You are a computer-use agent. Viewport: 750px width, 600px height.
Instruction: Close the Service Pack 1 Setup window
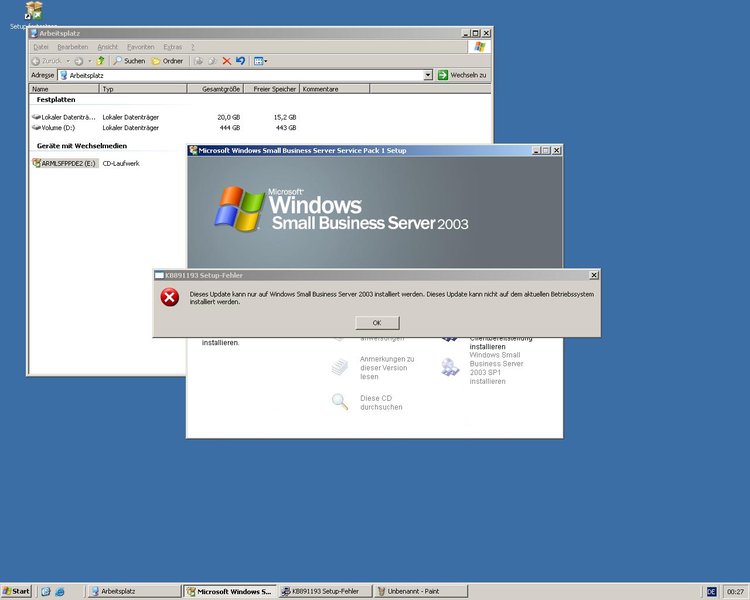556,150
